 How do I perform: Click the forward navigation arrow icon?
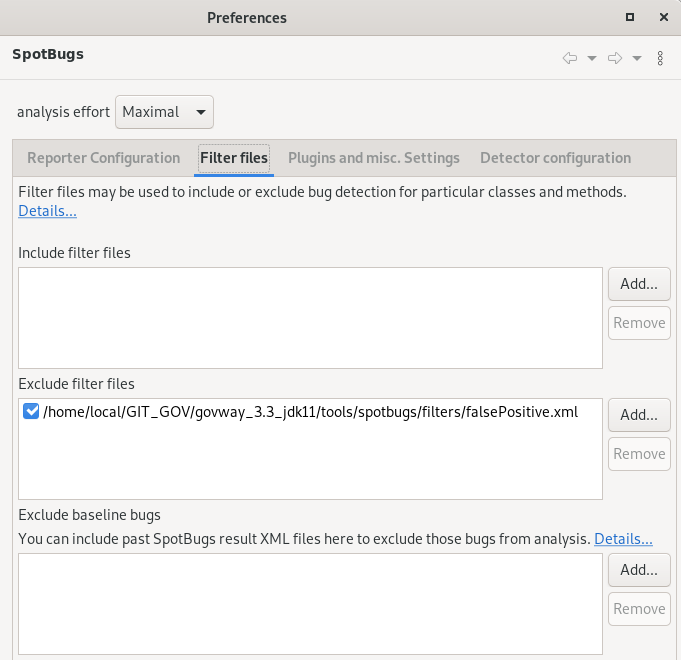pyautogui.click(x=615, y=58)
